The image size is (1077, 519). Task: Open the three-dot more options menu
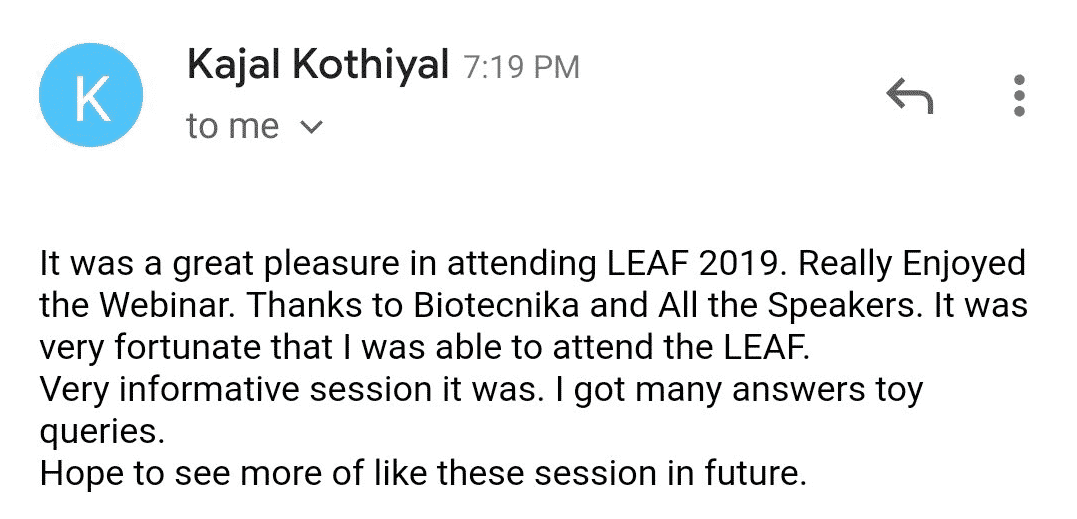pos(1019,95)
